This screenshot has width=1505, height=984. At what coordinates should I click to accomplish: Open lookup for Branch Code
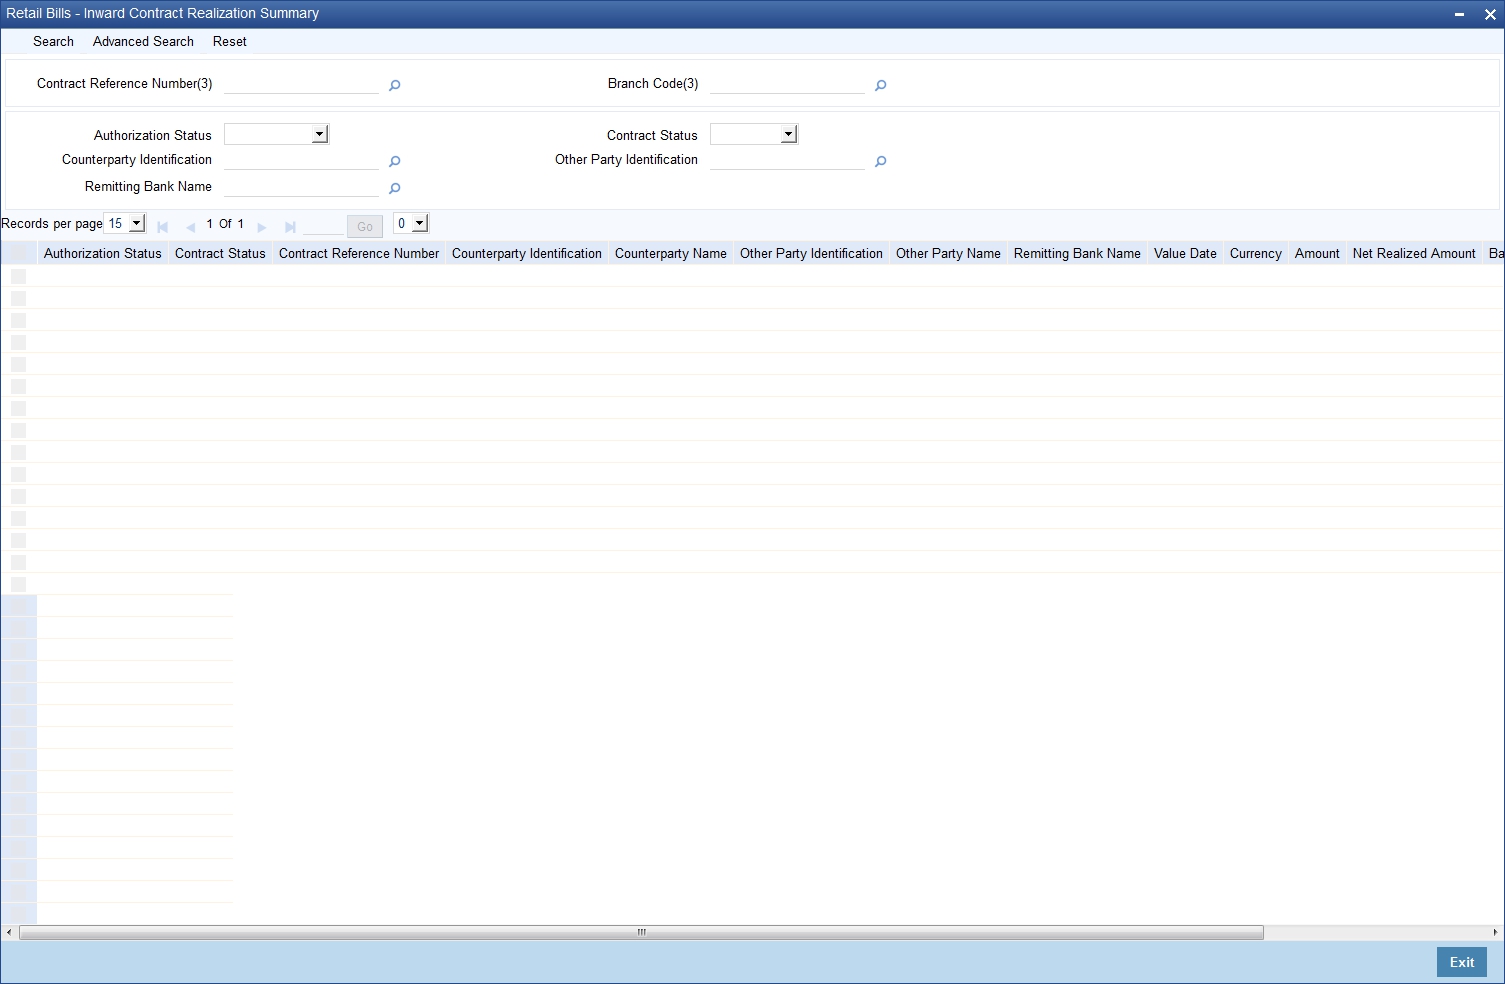880,86
